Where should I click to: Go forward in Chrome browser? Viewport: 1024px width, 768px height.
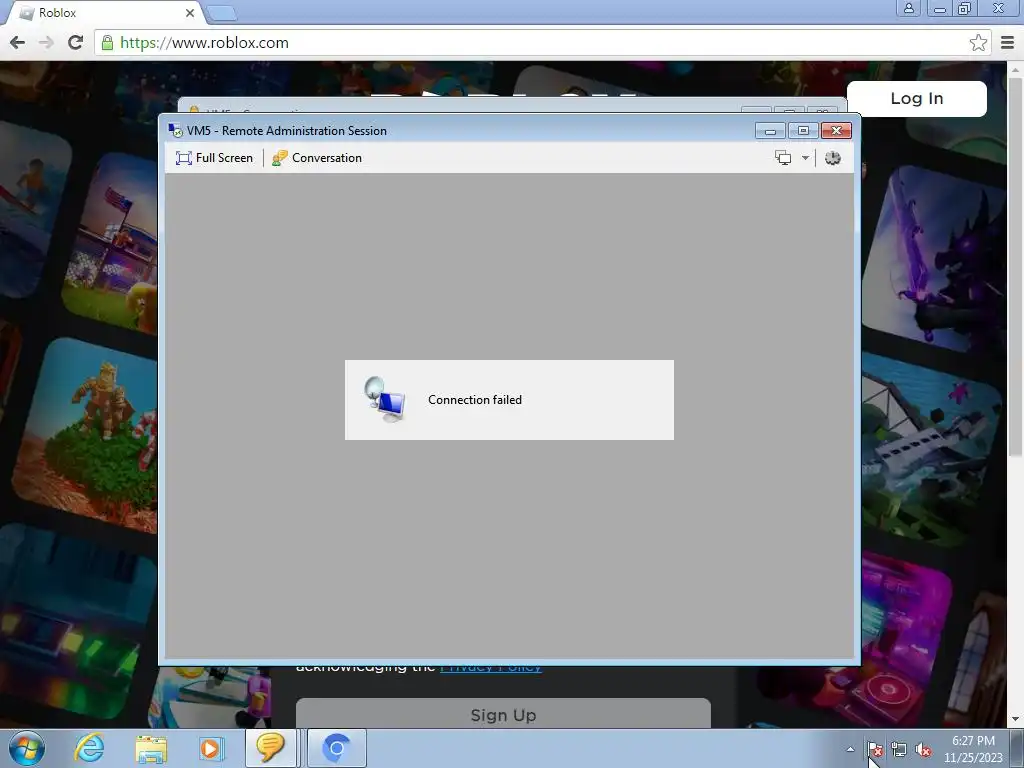[46, 42]
